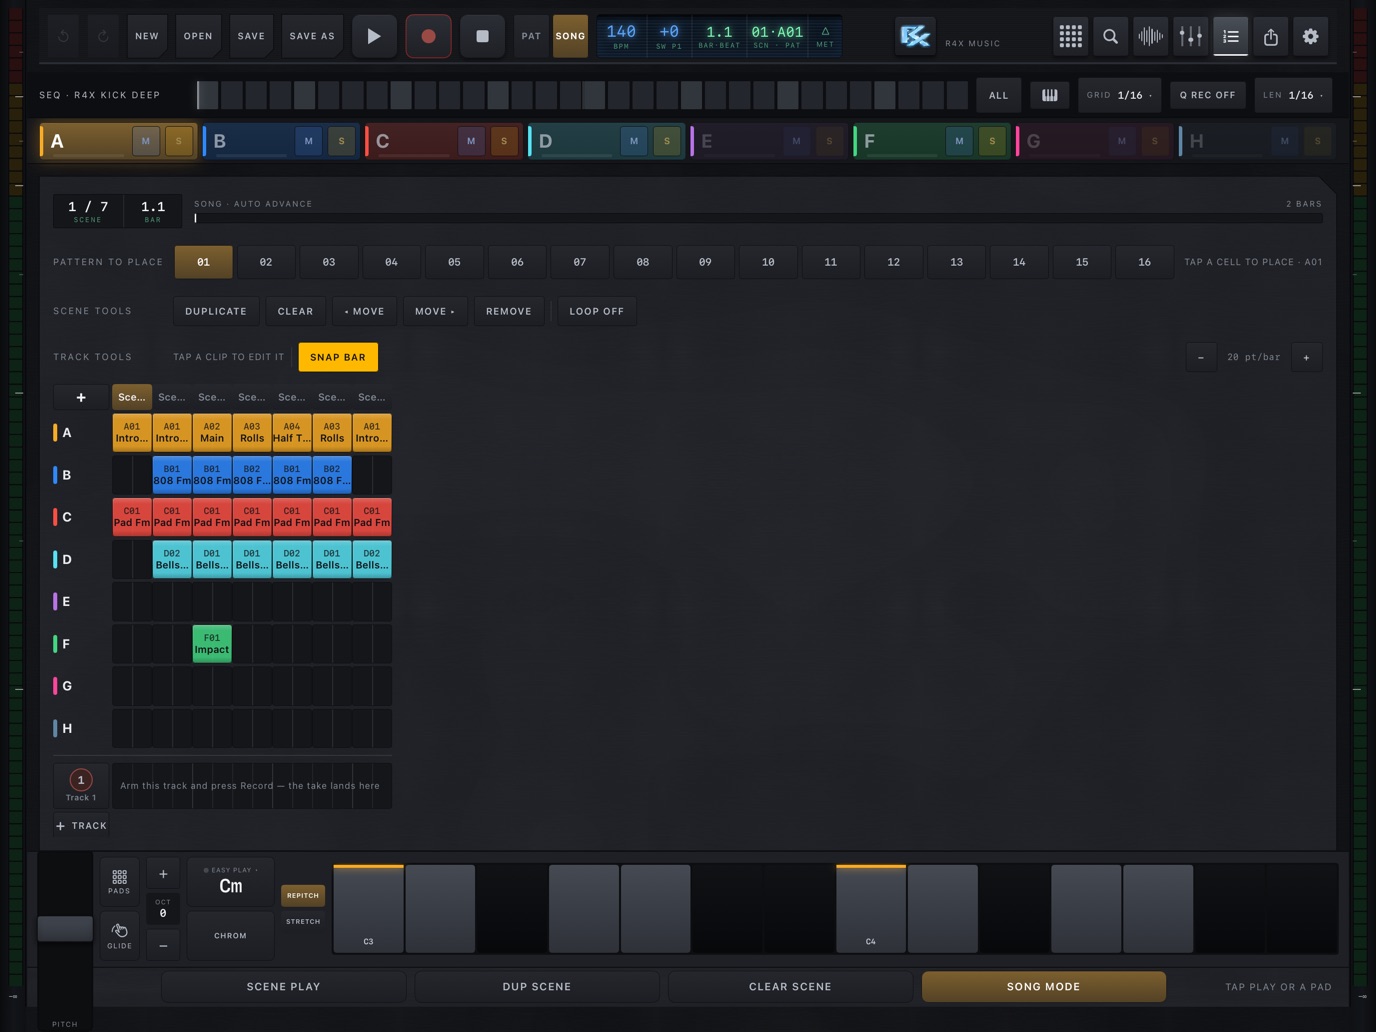This screenshot has height=1032, width=1376.
Task: Click the PITCH slider handle
Action: point(65,928)
